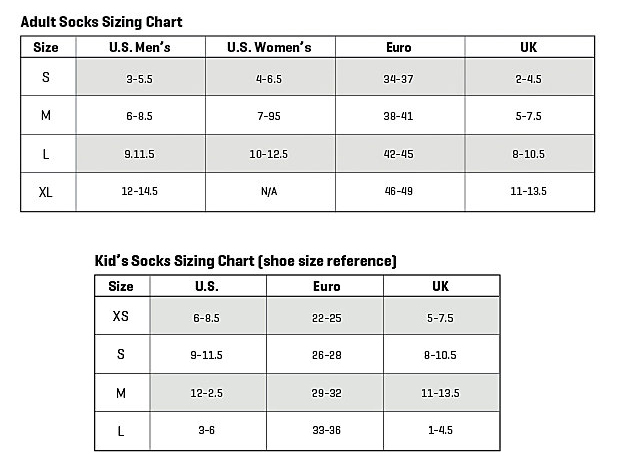Click the kid's chart "U.S." column header
Viewport: 621px width, 465px height.
click(x=208, y=286)
